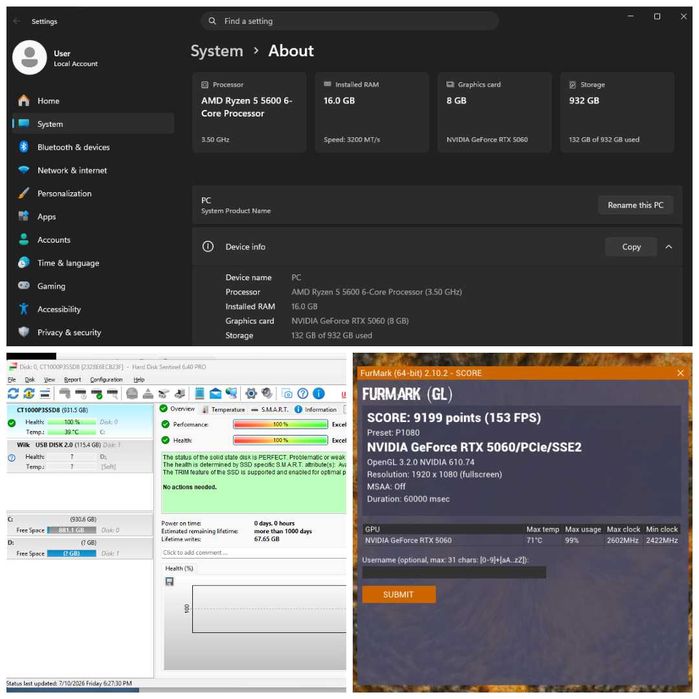Click the three-lines list icon in Sentinel toolbar
The width and height of the screenshot is (699, 699).
pos(45,393)
